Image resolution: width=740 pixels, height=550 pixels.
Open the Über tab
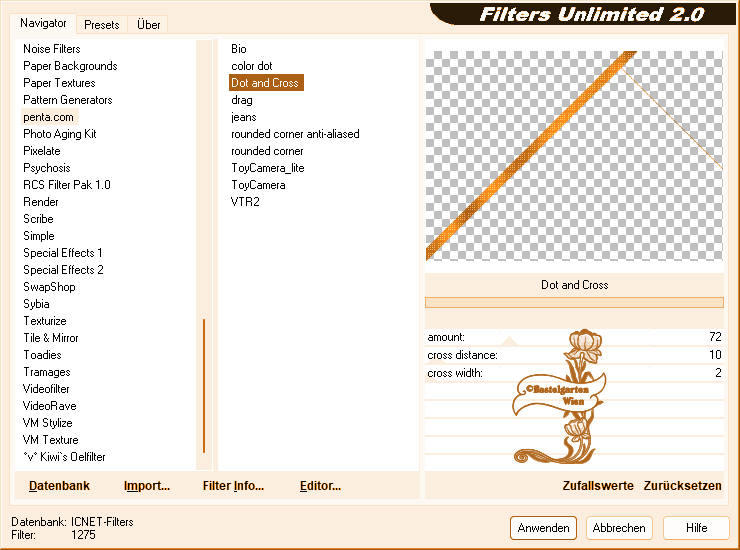[x=149, y=25]
